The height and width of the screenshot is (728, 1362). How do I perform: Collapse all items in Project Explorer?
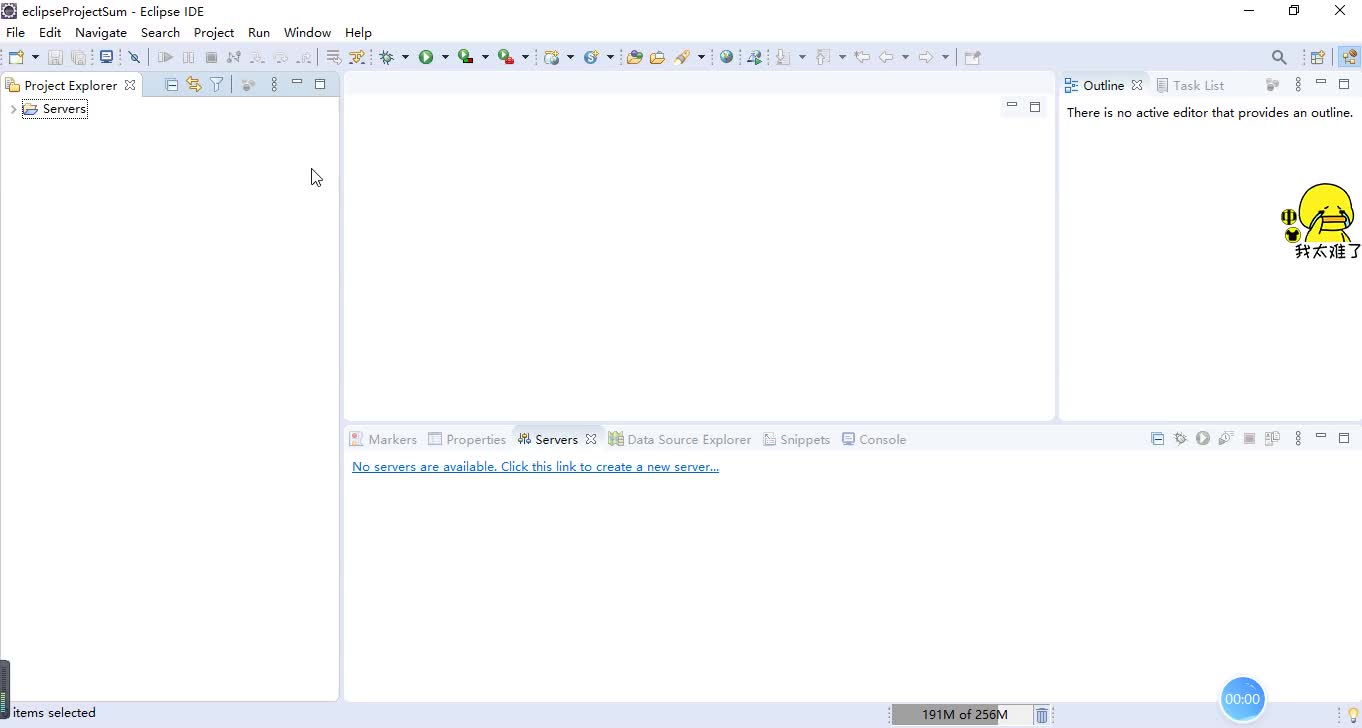(170, 84)
